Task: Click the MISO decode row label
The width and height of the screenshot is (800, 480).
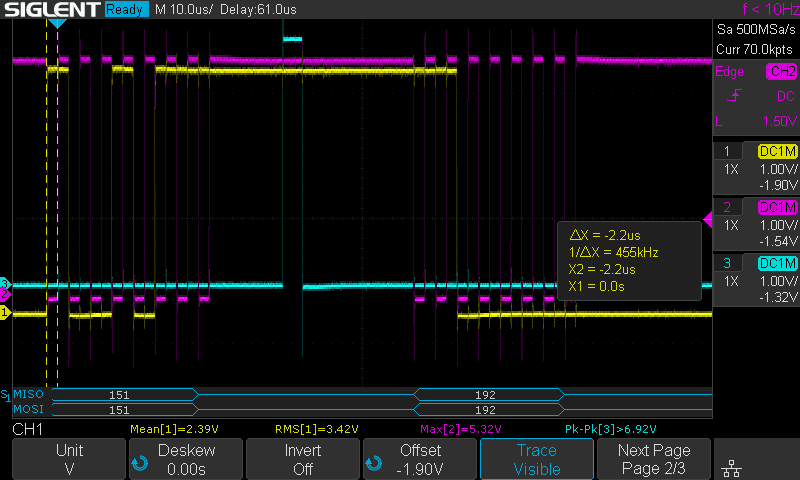Action: tap(29, 394)
